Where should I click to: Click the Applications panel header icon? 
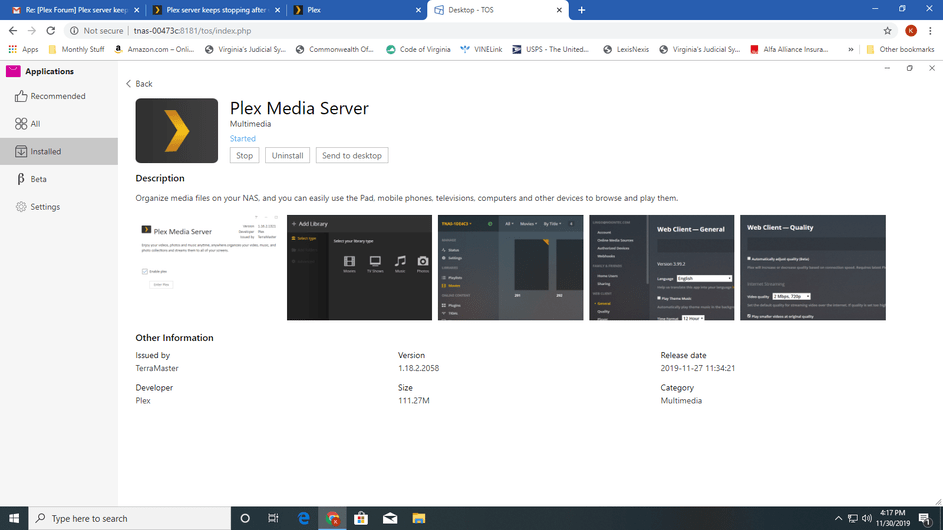tap(13, 71)
